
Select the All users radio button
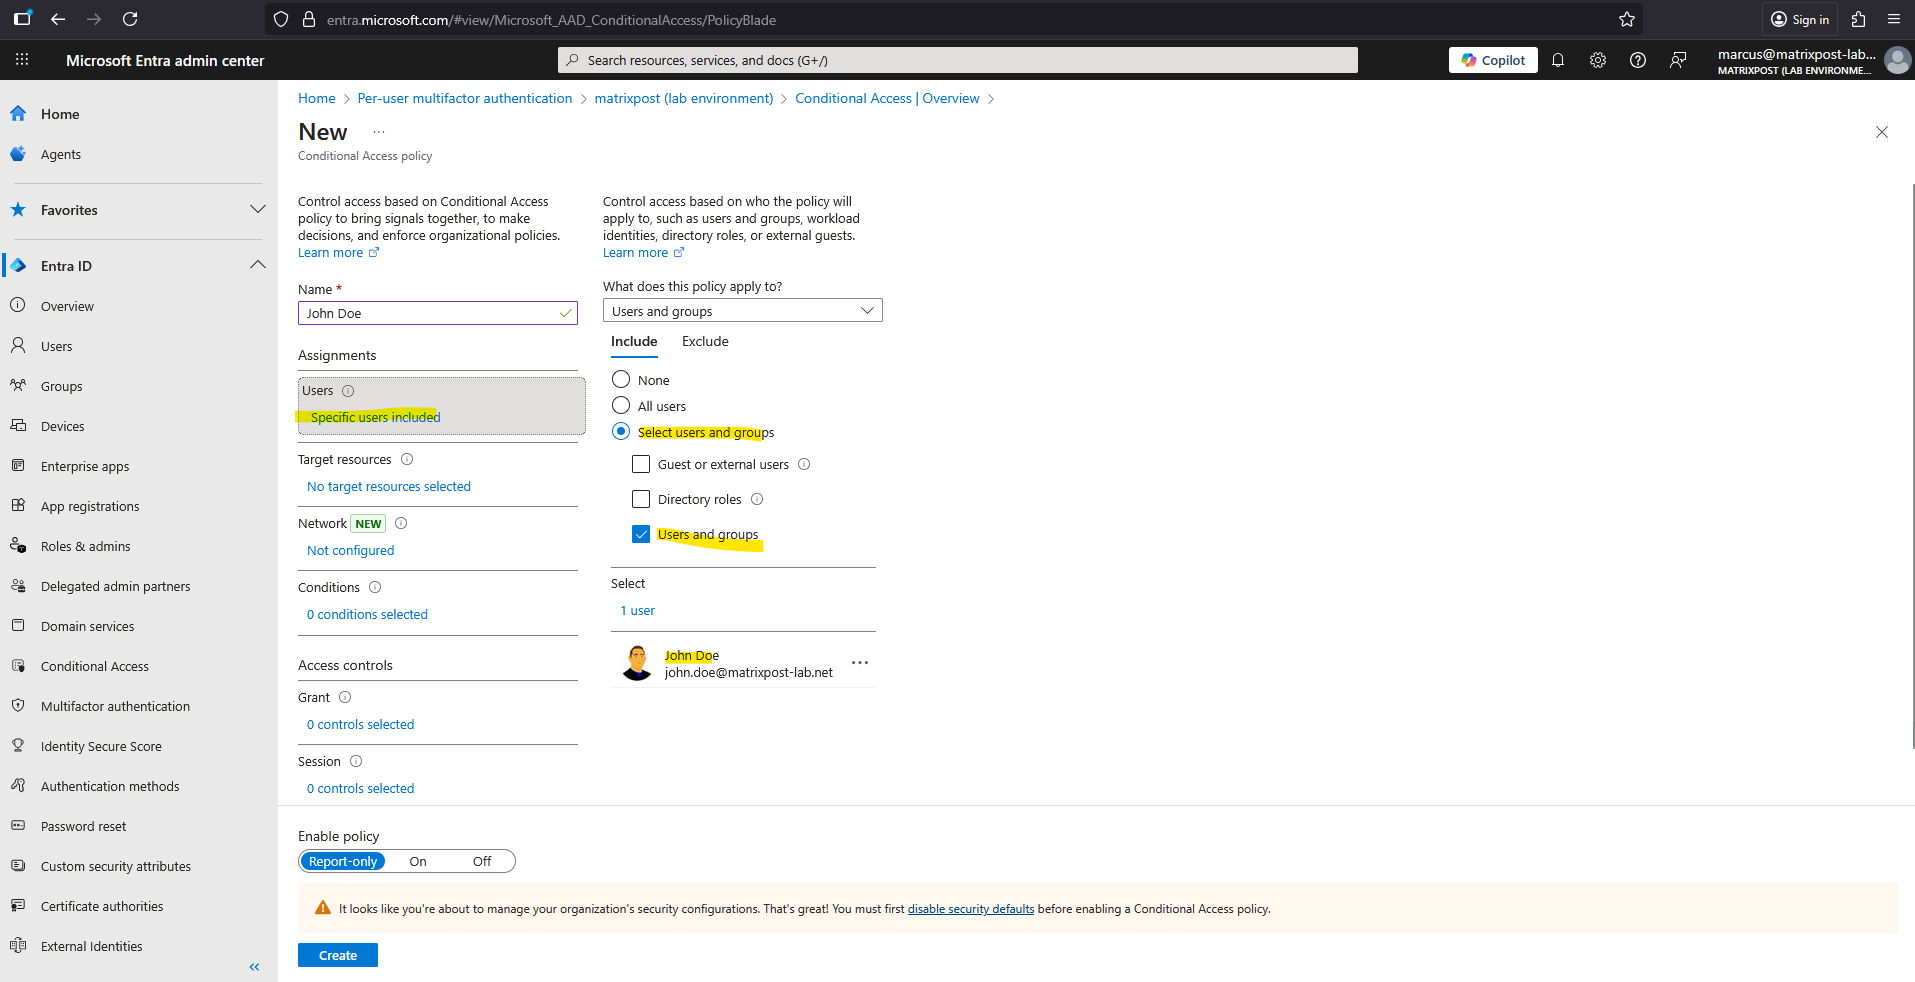click(x=621, y=405)
